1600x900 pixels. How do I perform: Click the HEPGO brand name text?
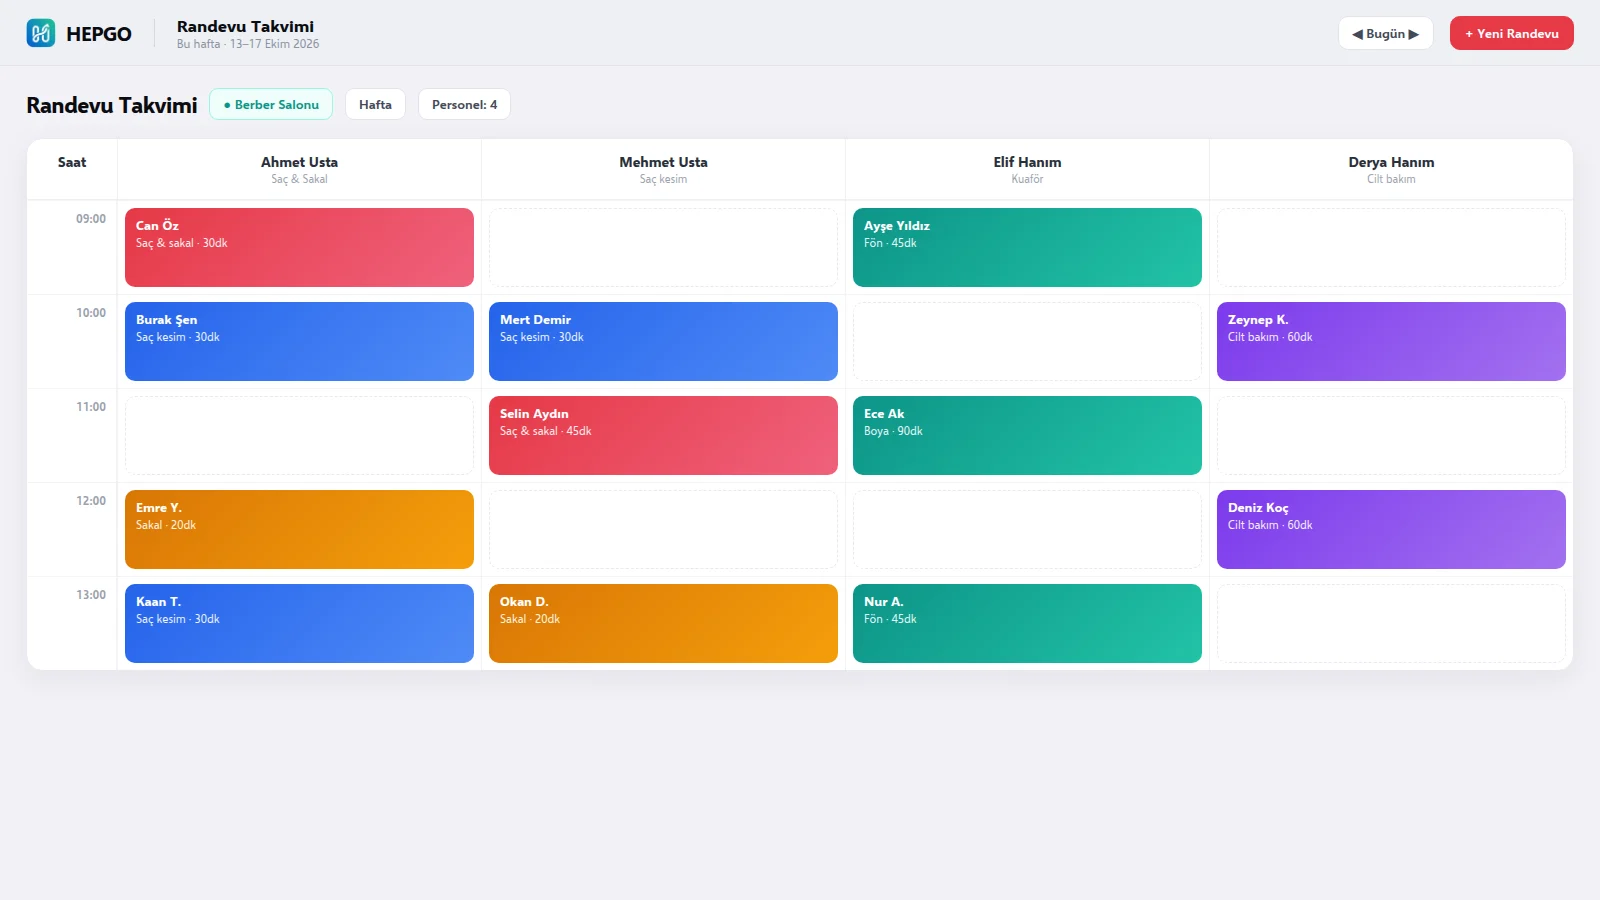point(99,34)
